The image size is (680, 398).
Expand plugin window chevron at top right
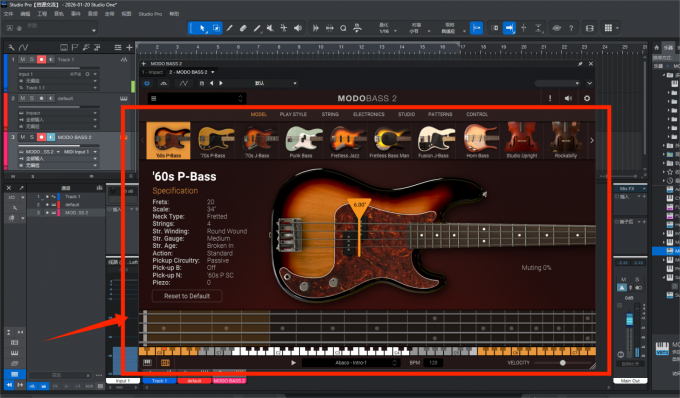(x=589, y=83)
